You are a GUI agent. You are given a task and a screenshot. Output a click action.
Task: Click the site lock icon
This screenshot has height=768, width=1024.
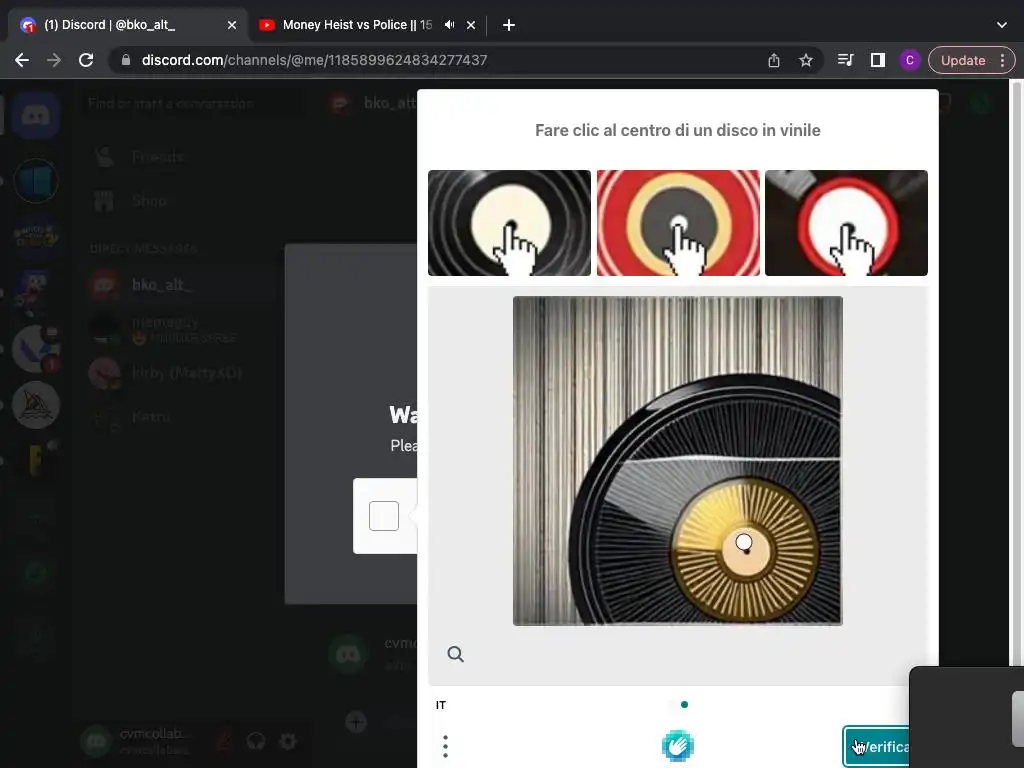click(x=126, y=60)
